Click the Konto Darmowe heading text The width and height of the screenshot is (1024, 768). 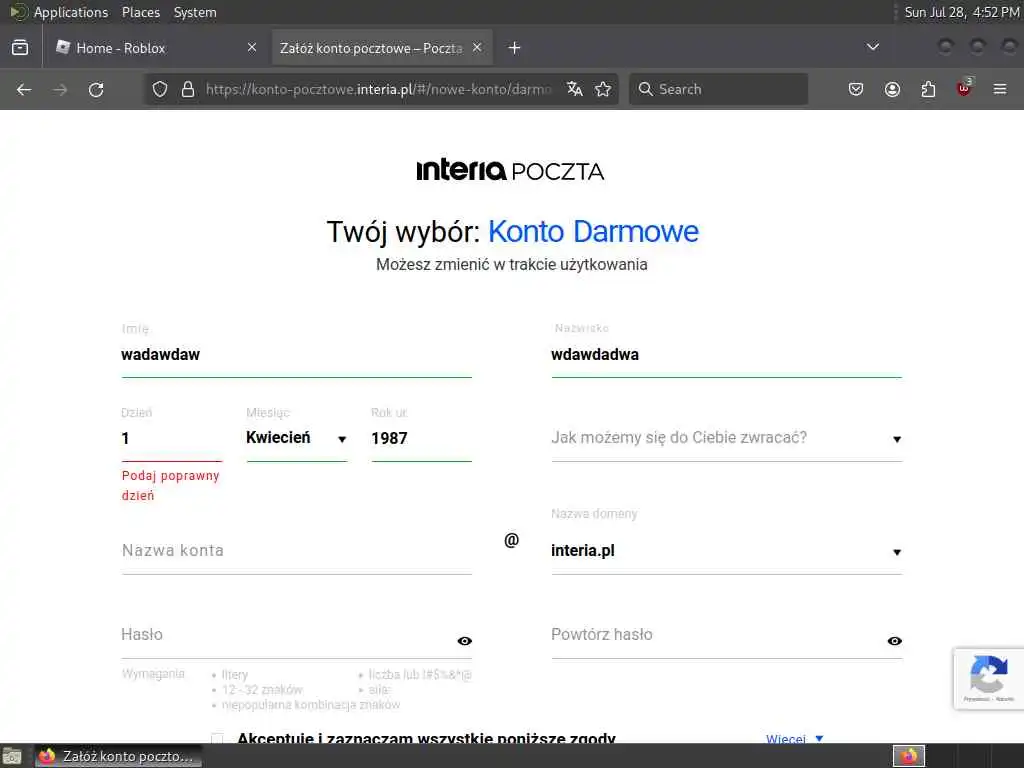coord(594,232)
